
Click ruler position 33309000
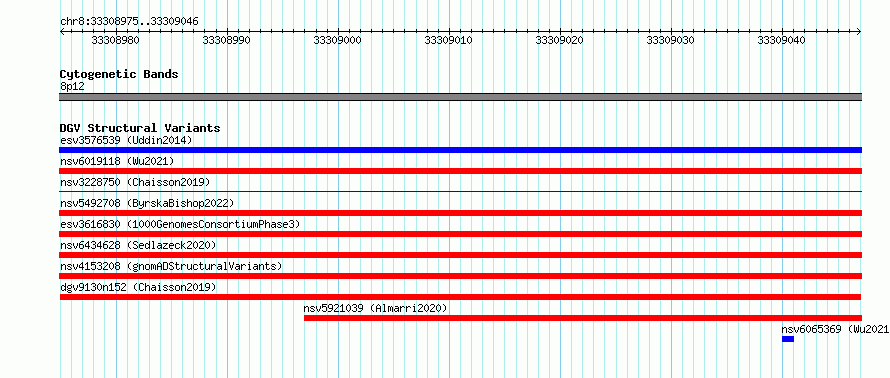[x=337, y=40]
